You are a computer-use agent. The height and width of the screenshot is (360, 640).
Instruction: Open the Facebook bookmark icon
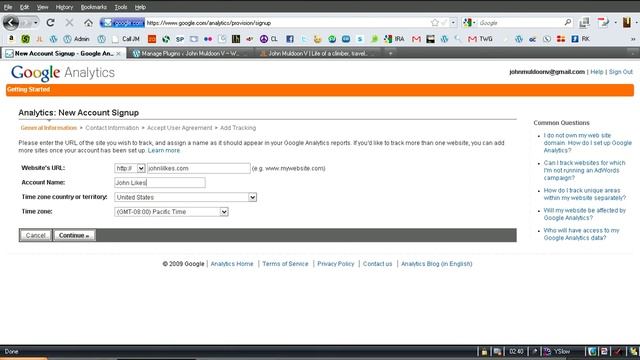pos(290,39)
